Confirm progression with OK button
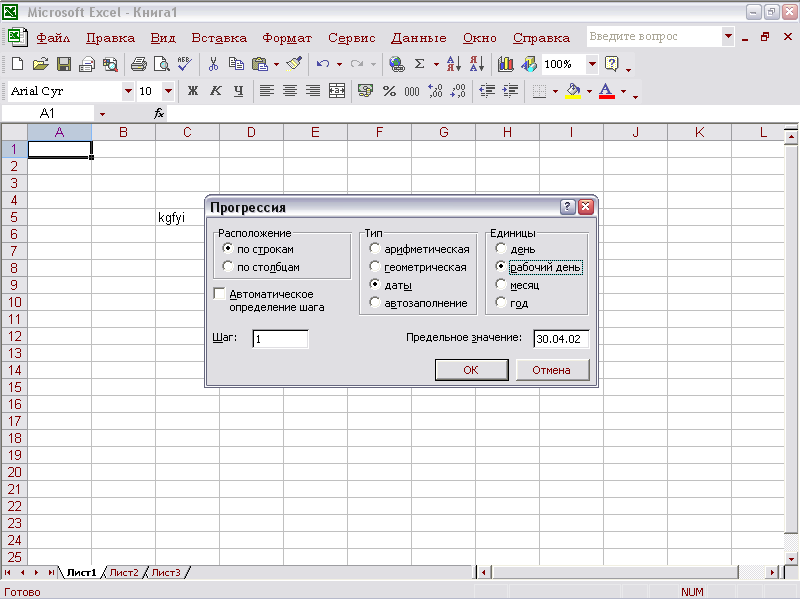Image resolution: width=800 pixels, height=600 pixels. 471,370
